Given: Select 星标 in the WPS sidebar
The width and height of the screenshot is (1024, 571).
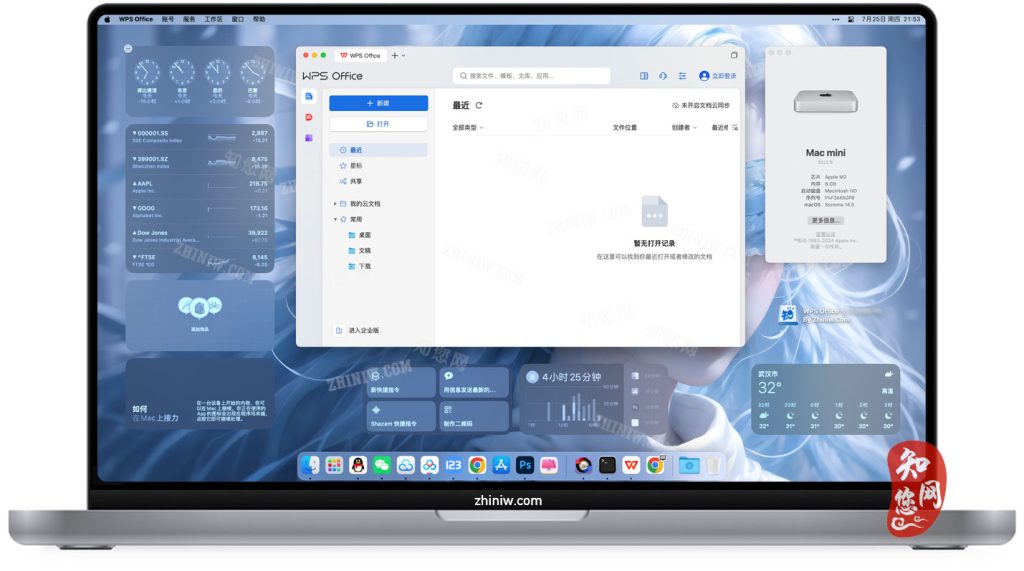Looking at the screenshot, I should tap(379, 166).
